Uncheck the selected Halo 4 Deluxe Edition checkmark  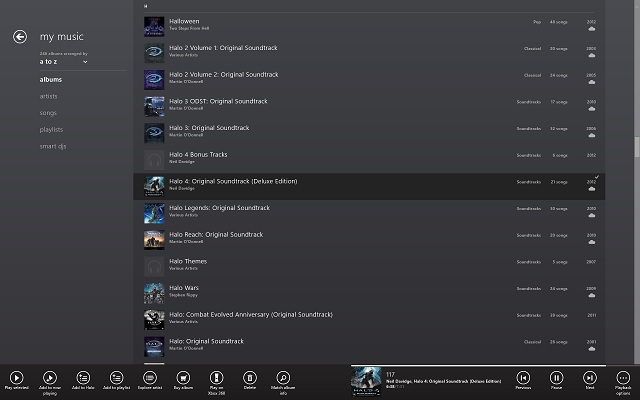click(597, 177)
